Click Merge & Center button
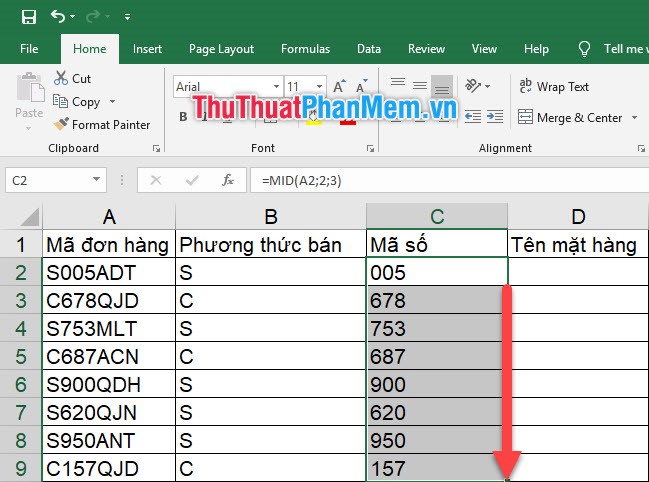 (x=570, y=118)
